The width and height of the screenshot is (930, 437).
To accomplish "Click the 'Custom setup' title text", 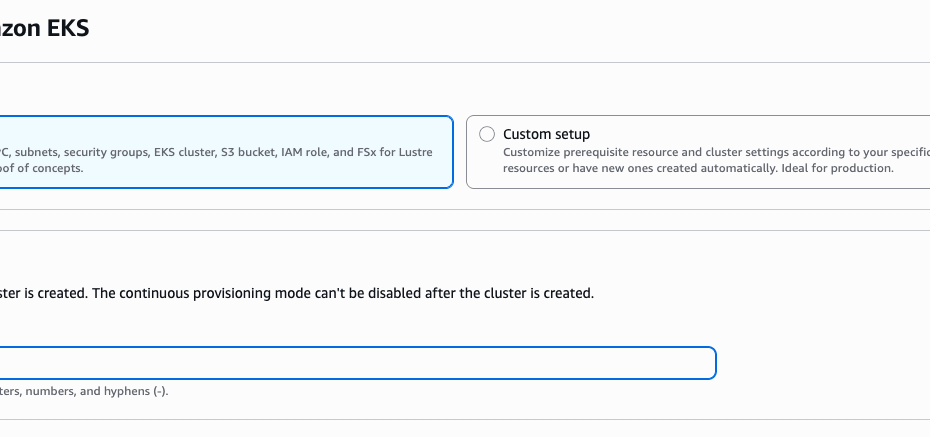I will [x=546, y=134].
